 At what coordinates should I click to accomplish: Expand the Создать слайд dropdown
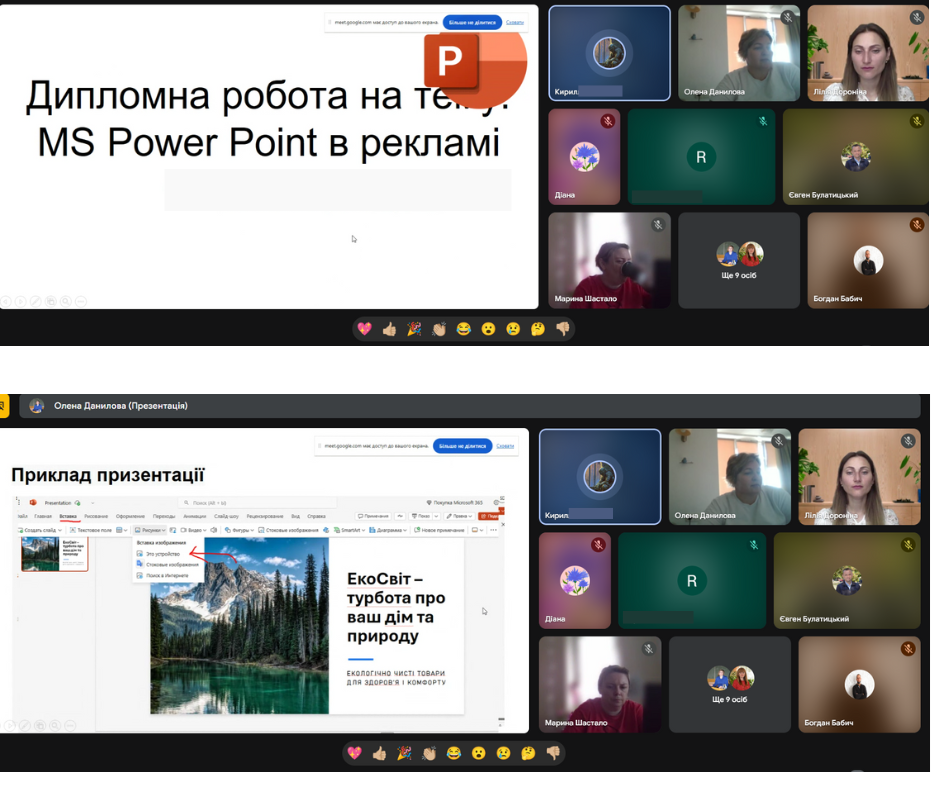[40, 530]
